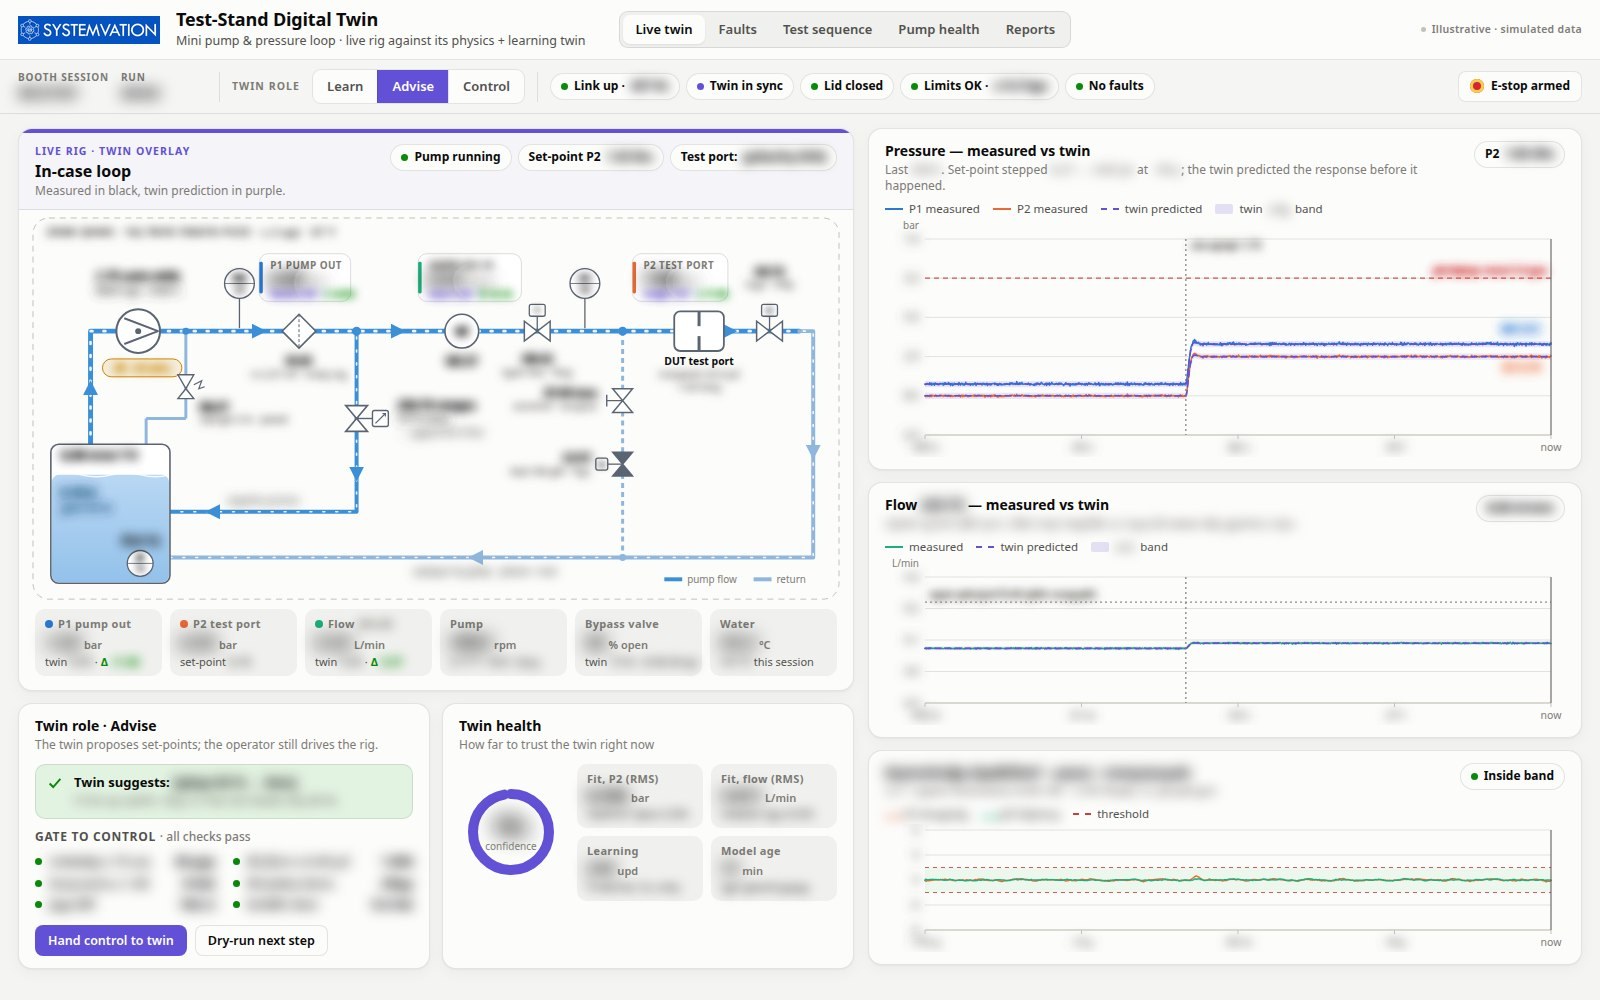The height and width of the screenshot is (1000, 1600).
Task: Toggle P1 measured series in pressure legend
Action: pos(932,209)
